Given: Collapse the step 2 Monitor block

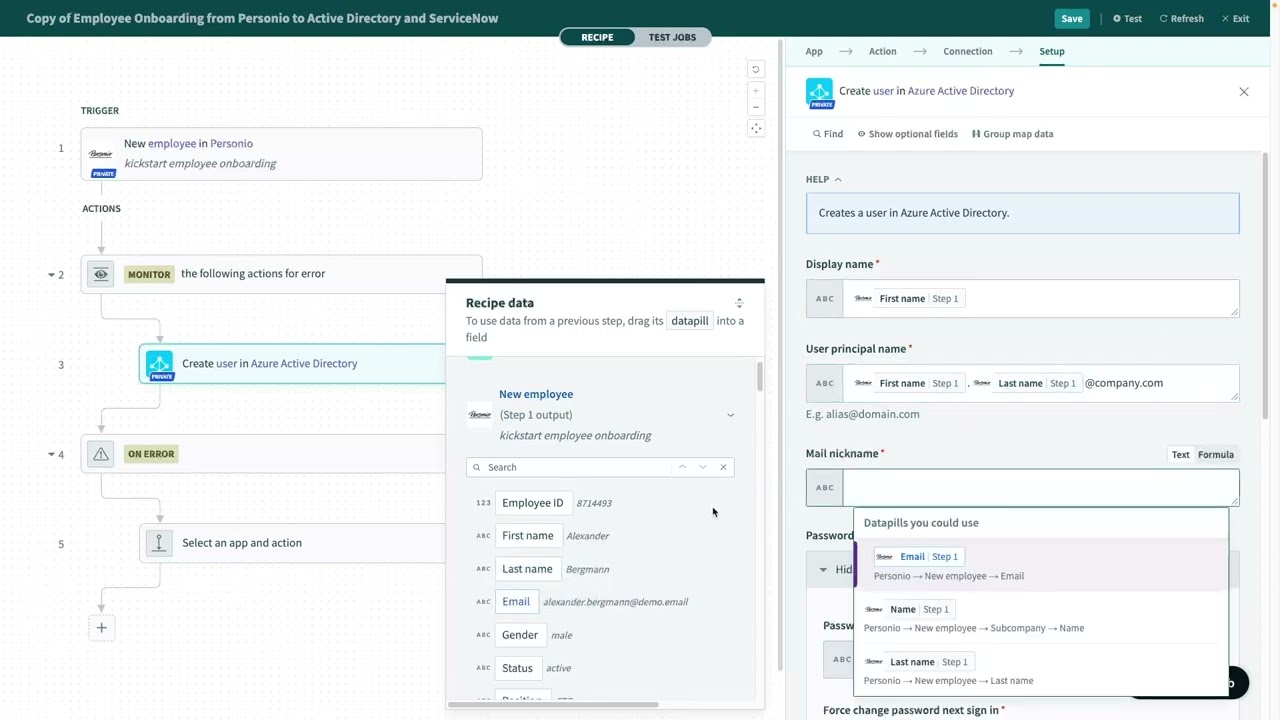Looking at the screenshot, I should [51, 275].
